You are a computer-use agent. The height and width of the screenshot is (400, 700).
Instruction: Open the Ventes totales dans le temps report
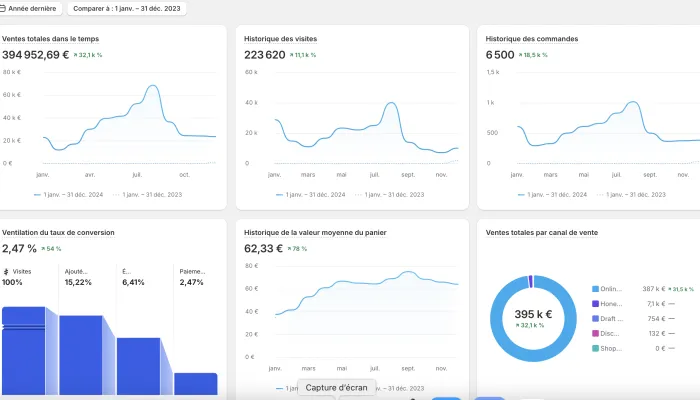coord(50,39)
